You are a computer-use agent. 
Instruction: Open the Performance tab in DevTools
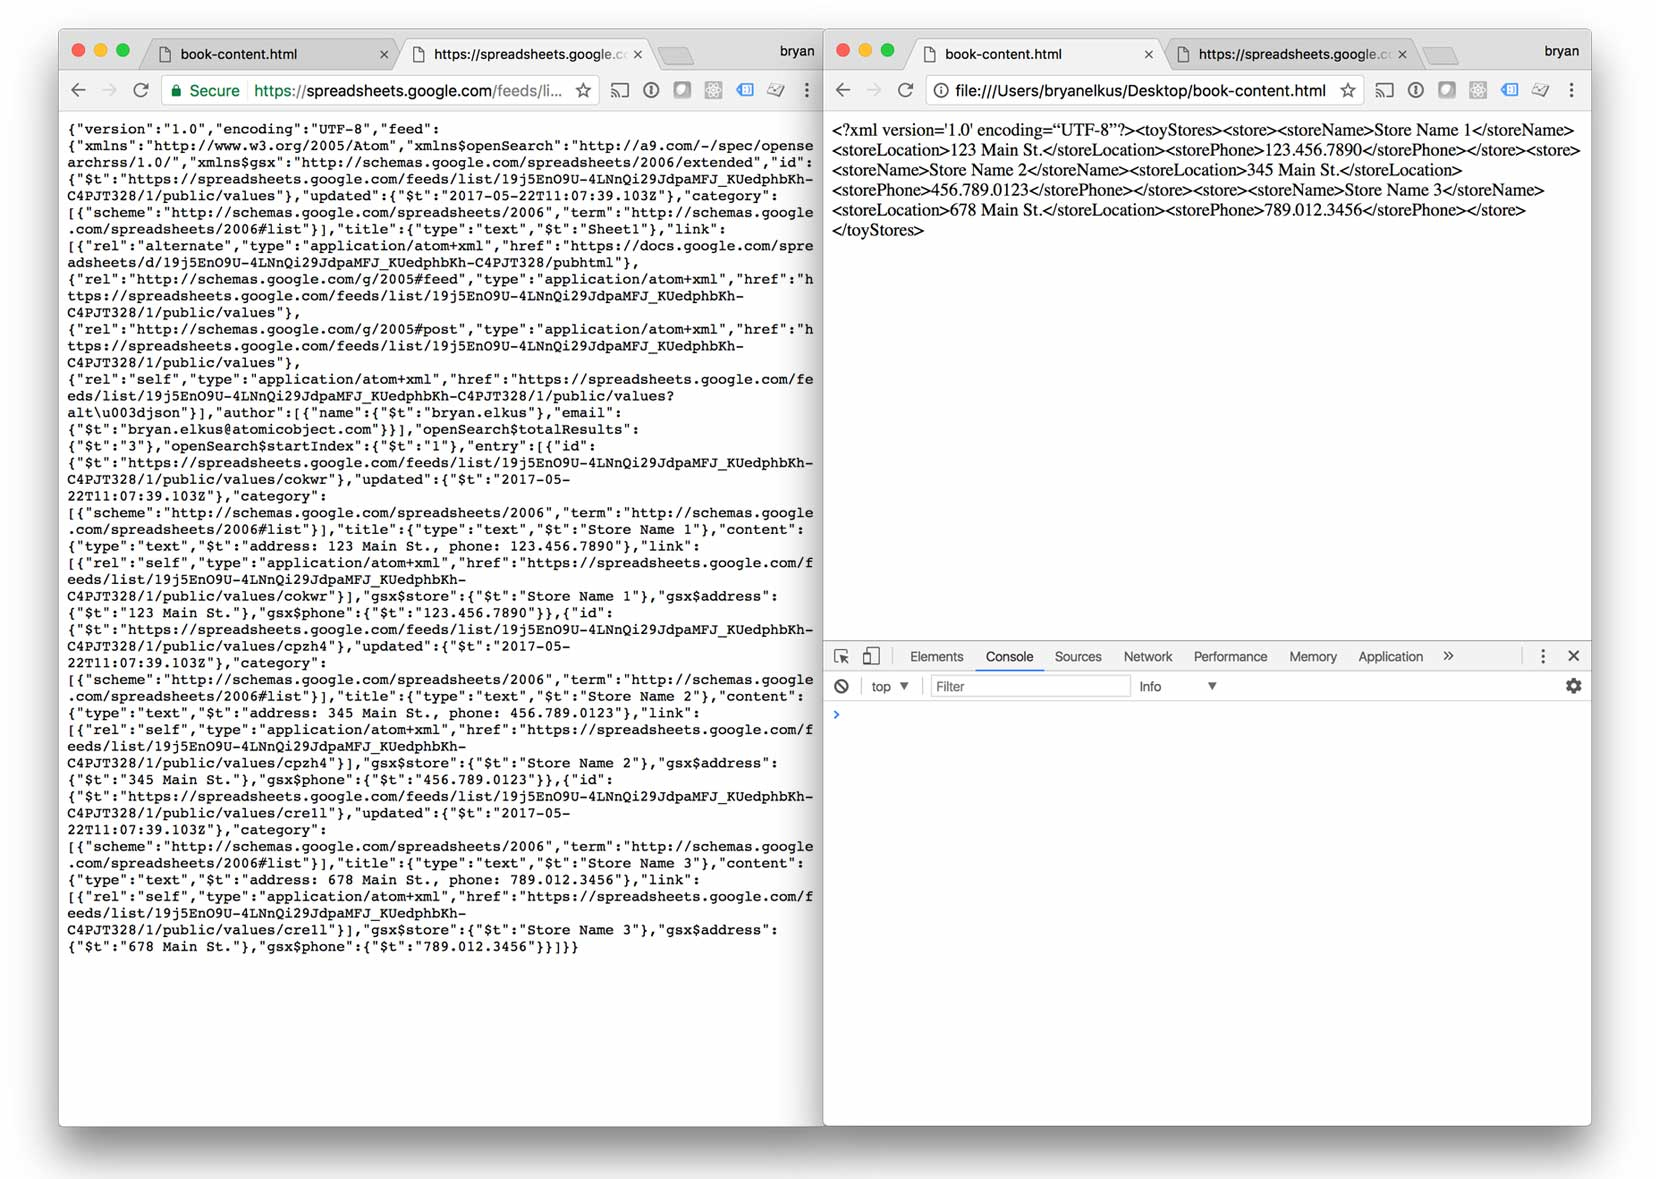click(x=1230, y=657)
